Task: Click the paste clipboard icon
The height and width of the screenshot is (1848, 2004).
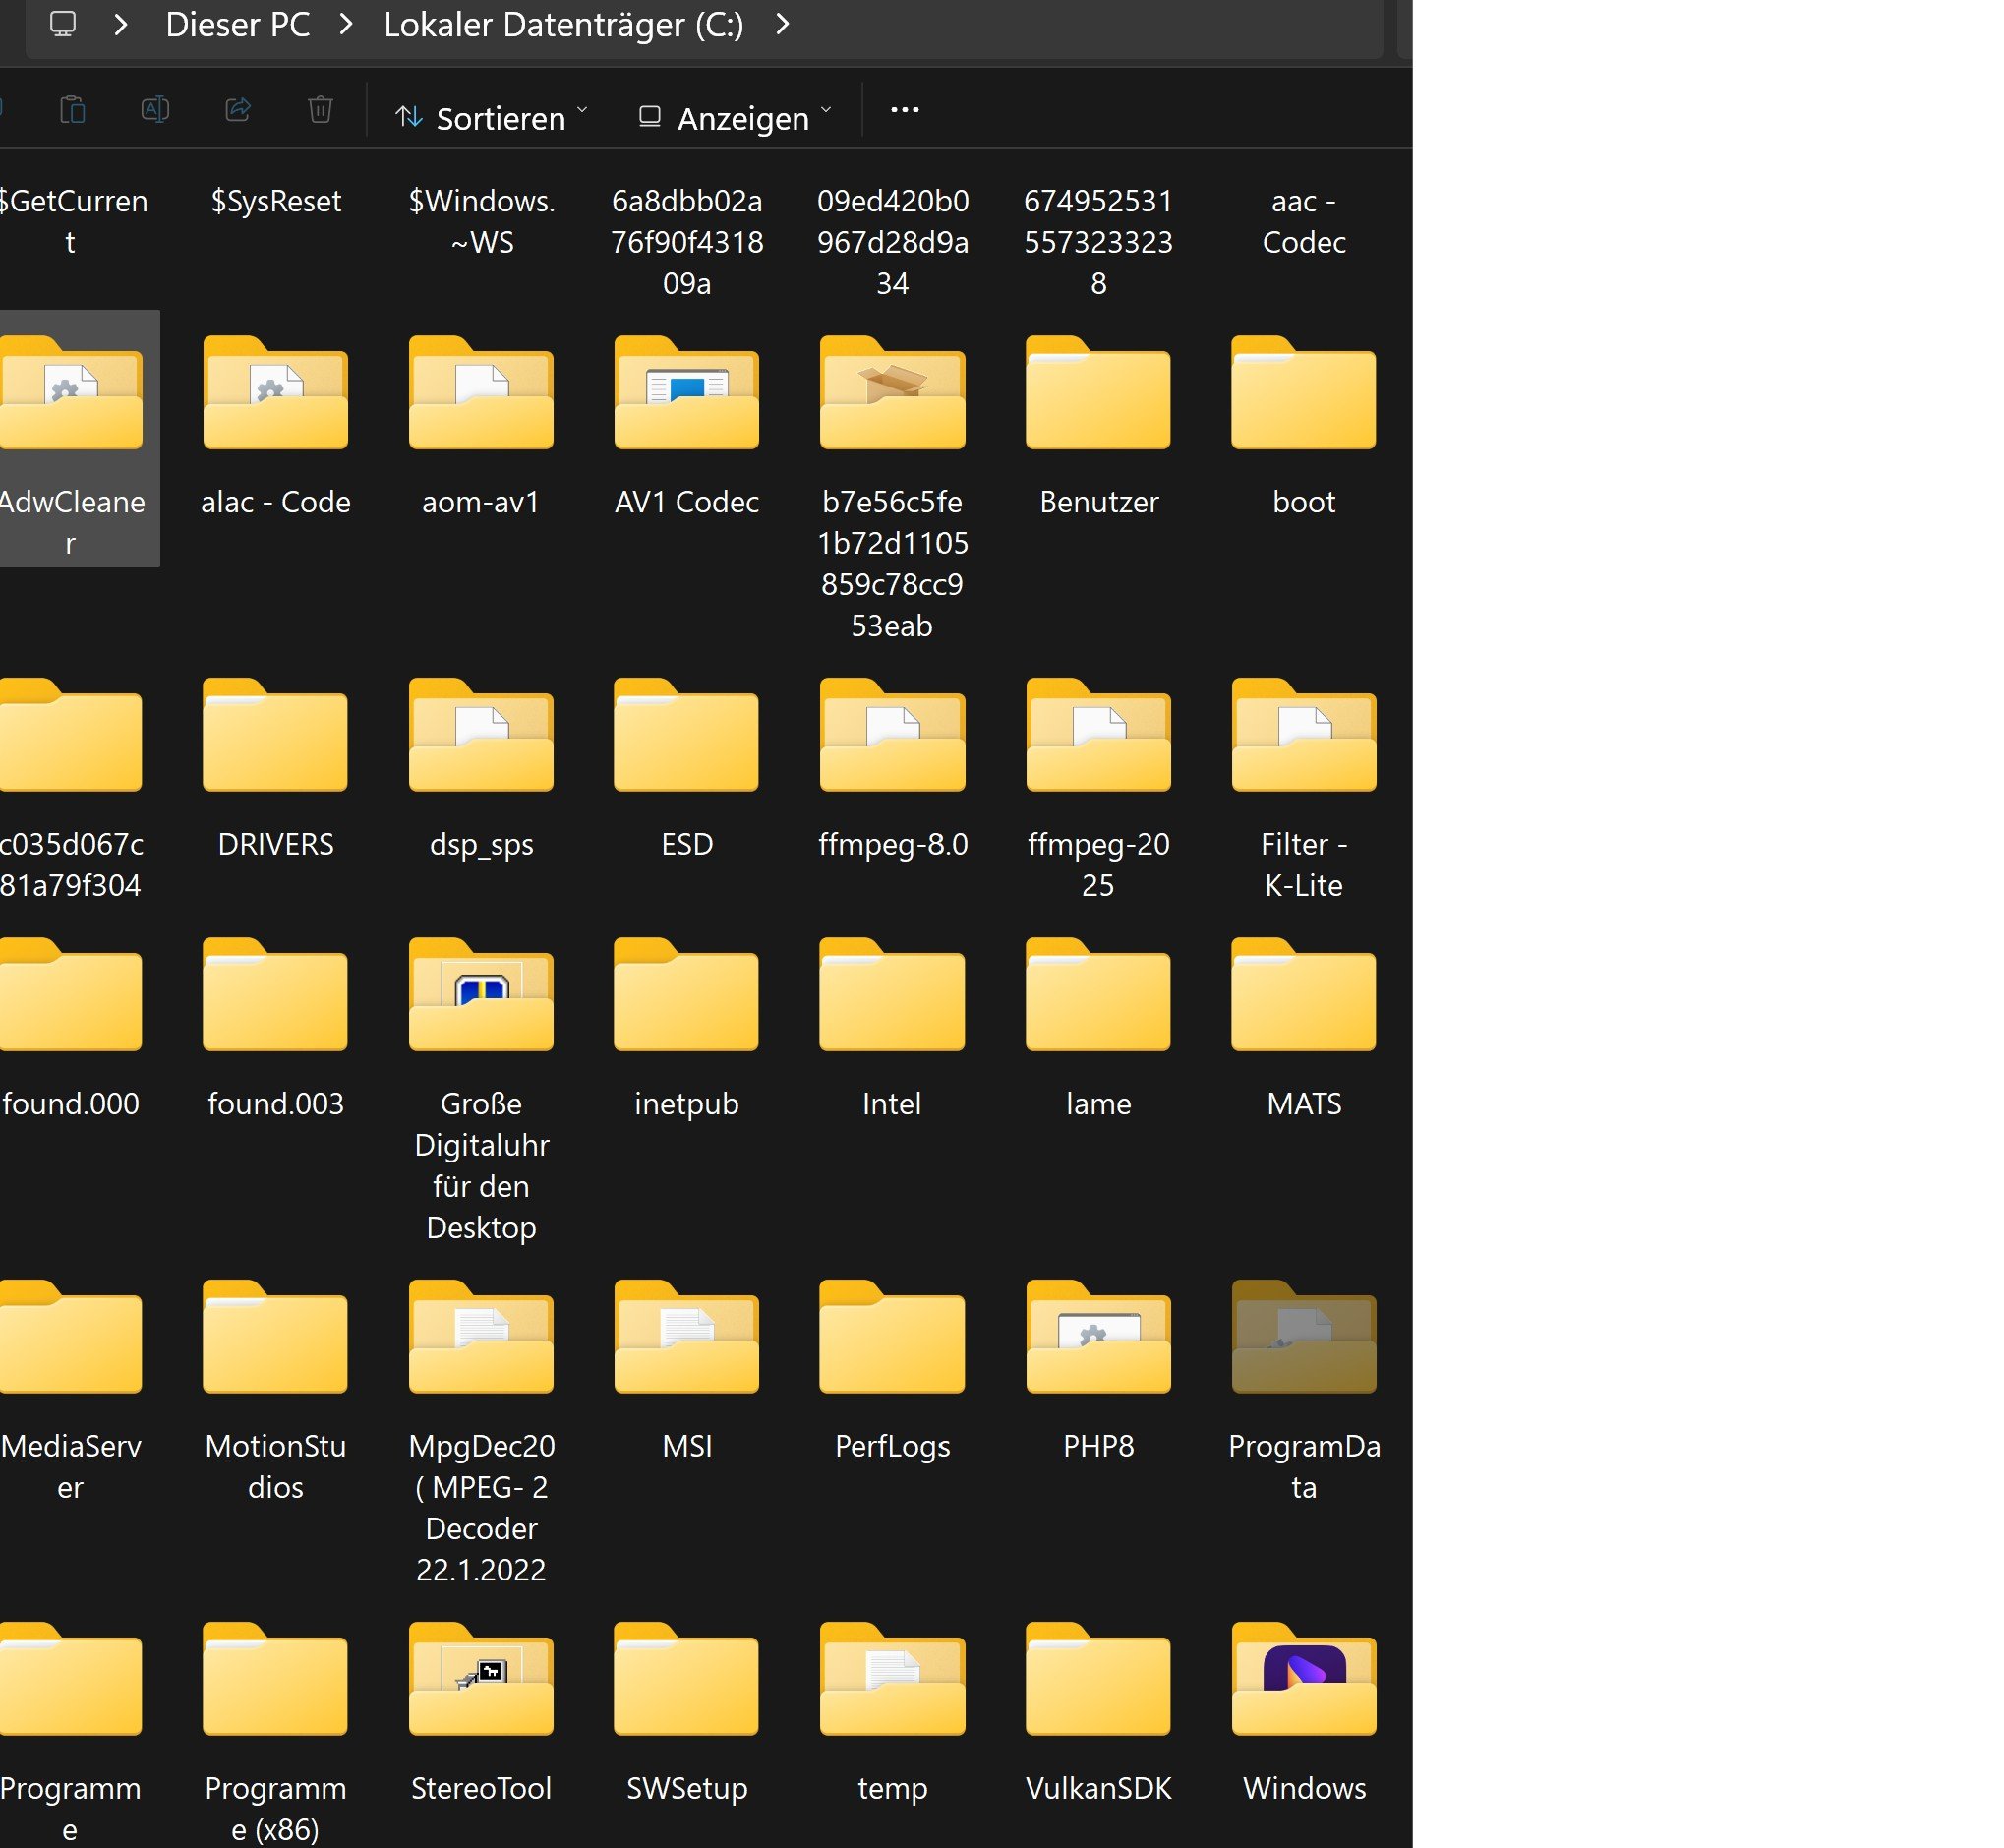Action: coord(73,109)
